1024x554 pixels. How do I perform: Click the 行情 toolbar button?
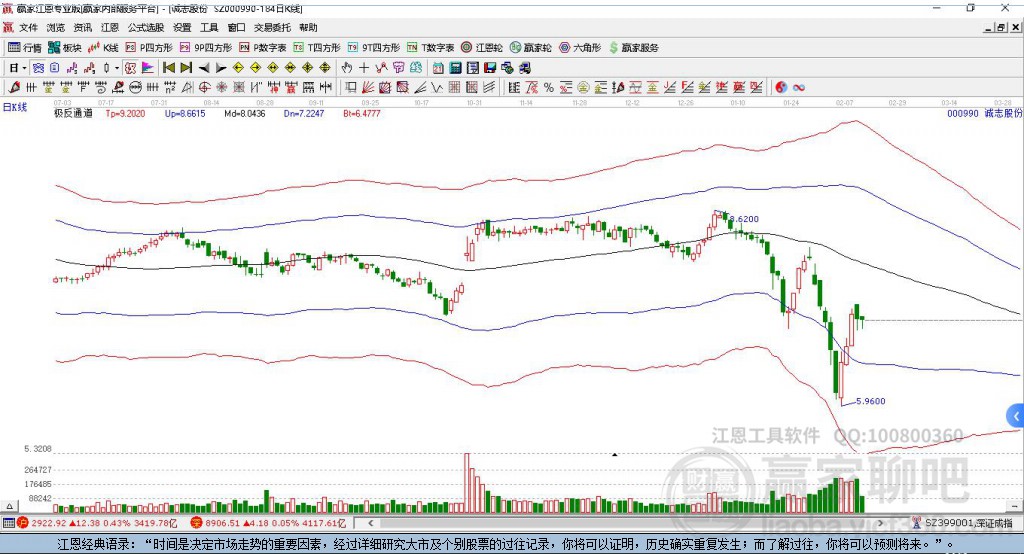25,48
